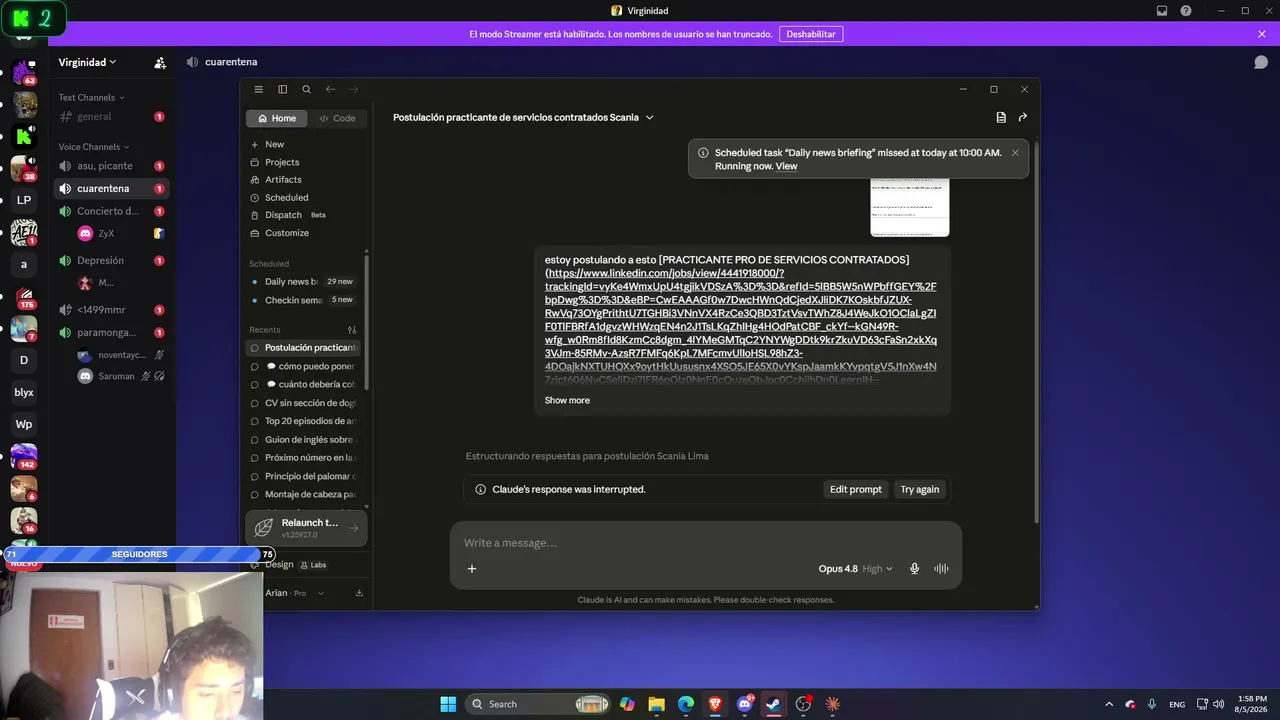
Task: Join the <1499mmr voice channel
Action: [x=110, y=310]
